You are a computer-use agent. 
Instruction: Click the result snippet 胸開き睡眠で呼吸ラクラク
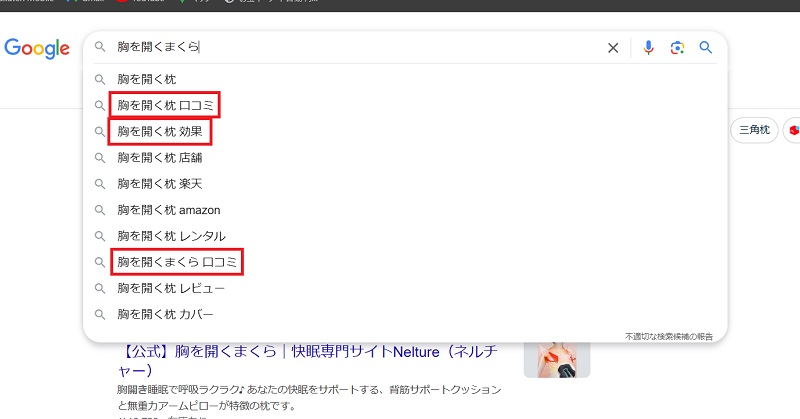(x=309, y=398)
